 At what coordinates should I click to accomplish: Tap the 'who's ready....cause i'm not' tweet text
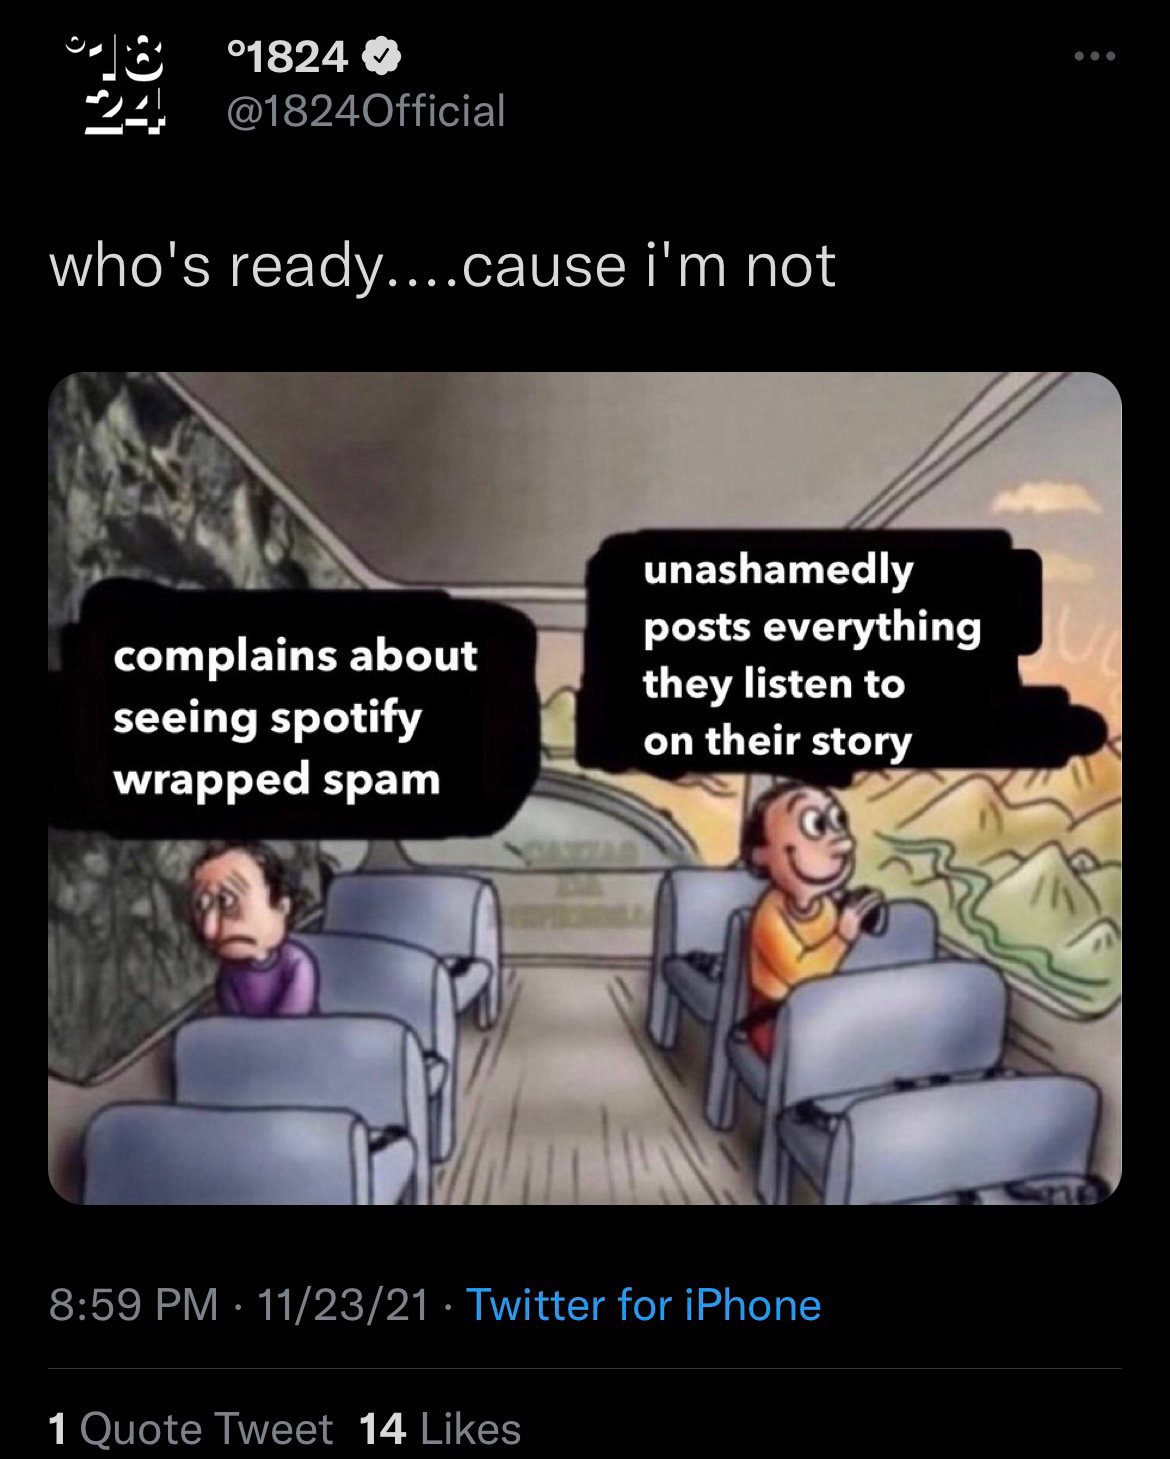(442, 266)
